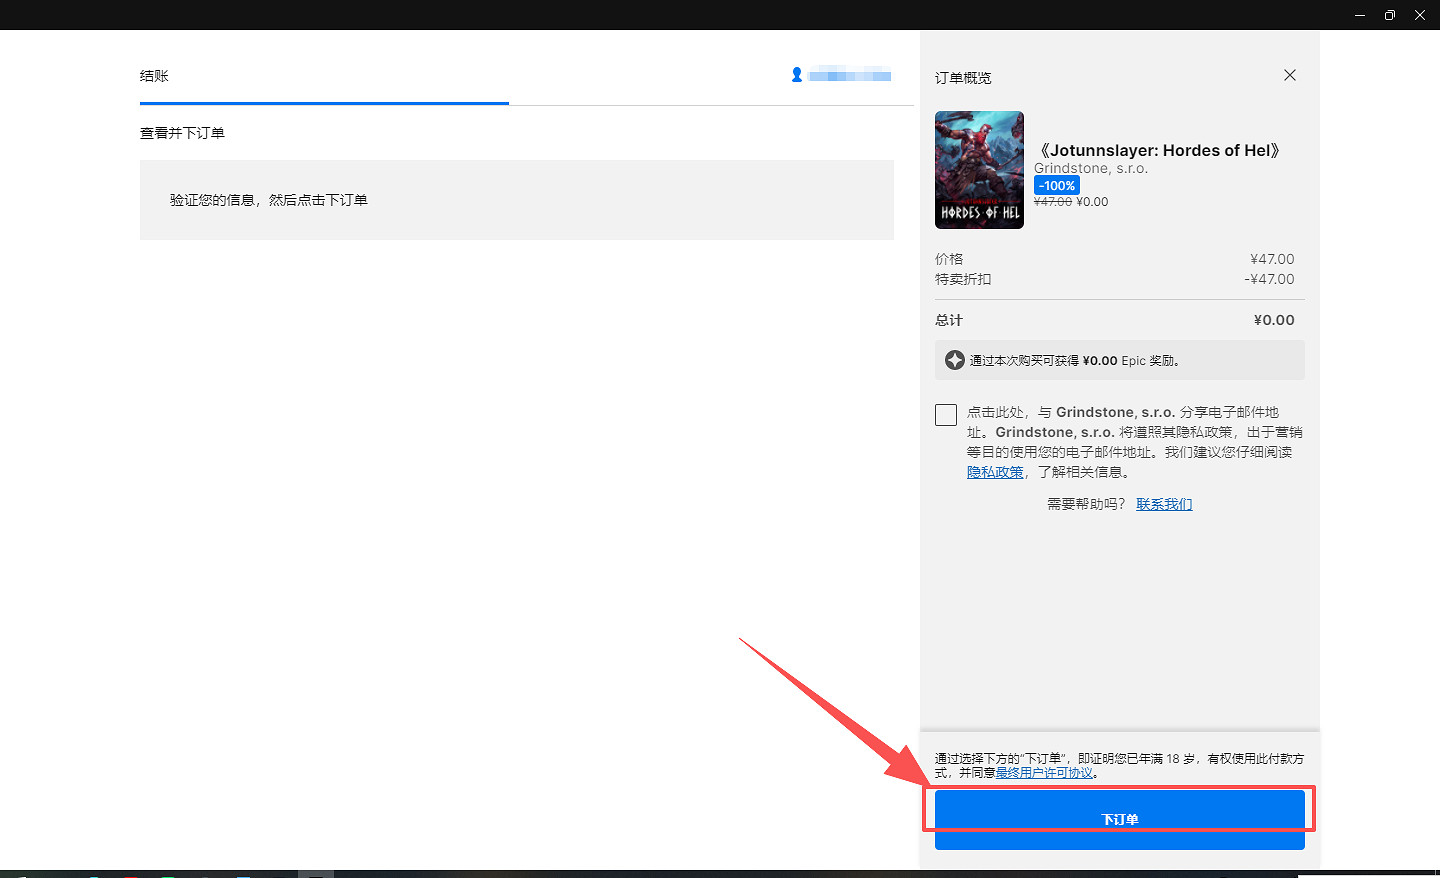
Task: Click the -100% discount badge
Action: point(1056,185)
